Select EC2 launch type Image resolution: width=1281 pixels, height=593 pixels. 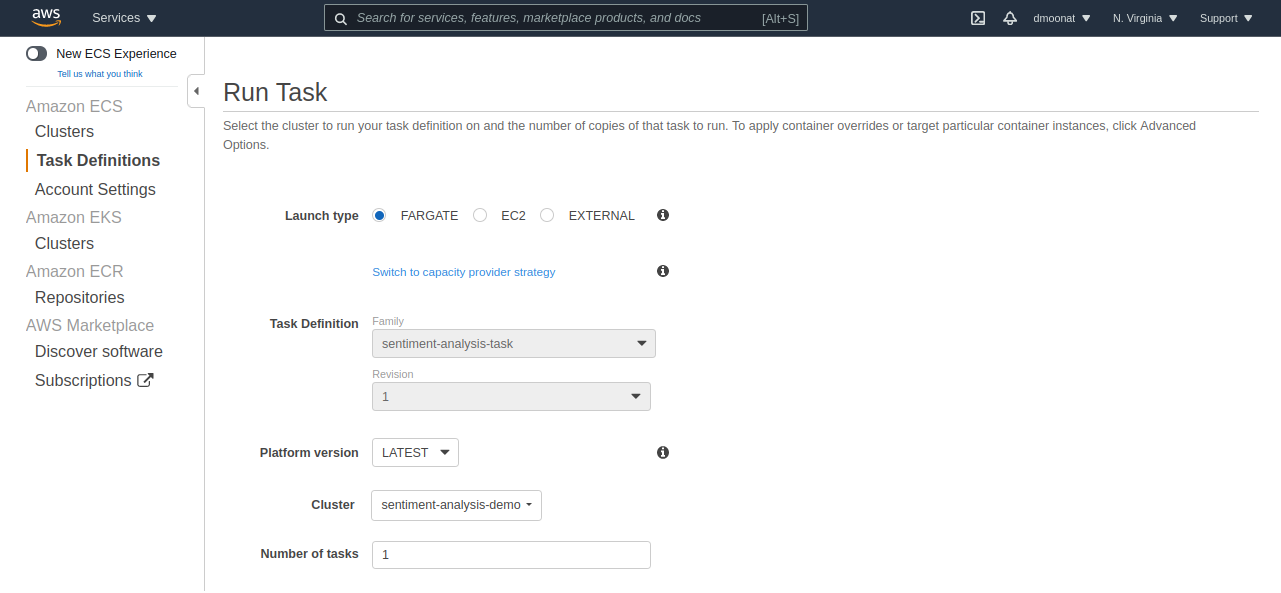click(x=480, y=215)
